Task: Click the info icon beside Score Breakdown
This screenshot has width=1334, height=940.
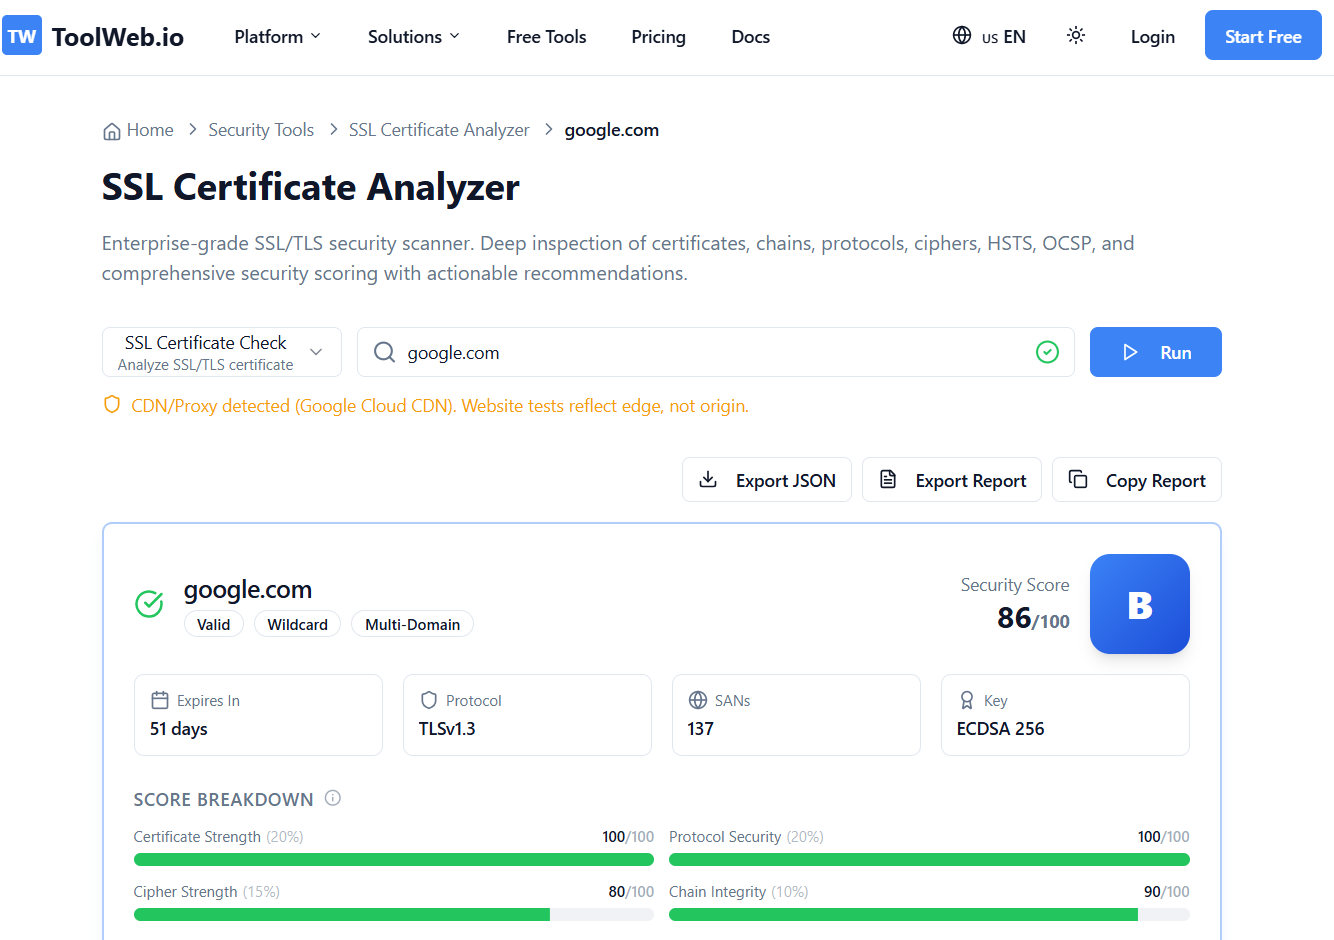Action: click(333, 798)
